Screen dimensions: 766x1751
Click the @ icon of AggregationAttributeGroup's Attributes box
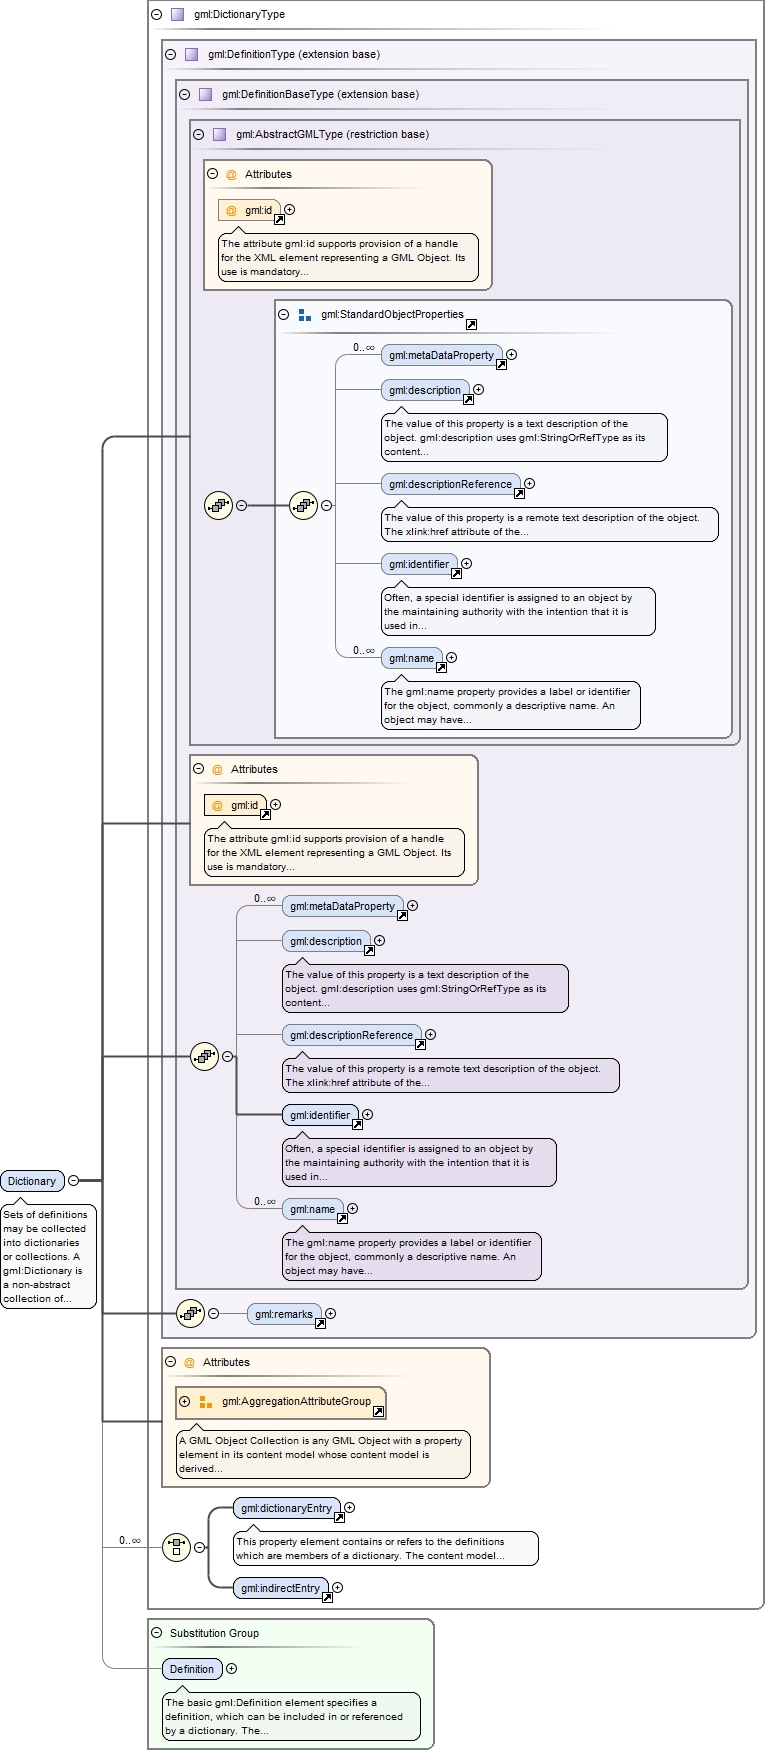189,1363
